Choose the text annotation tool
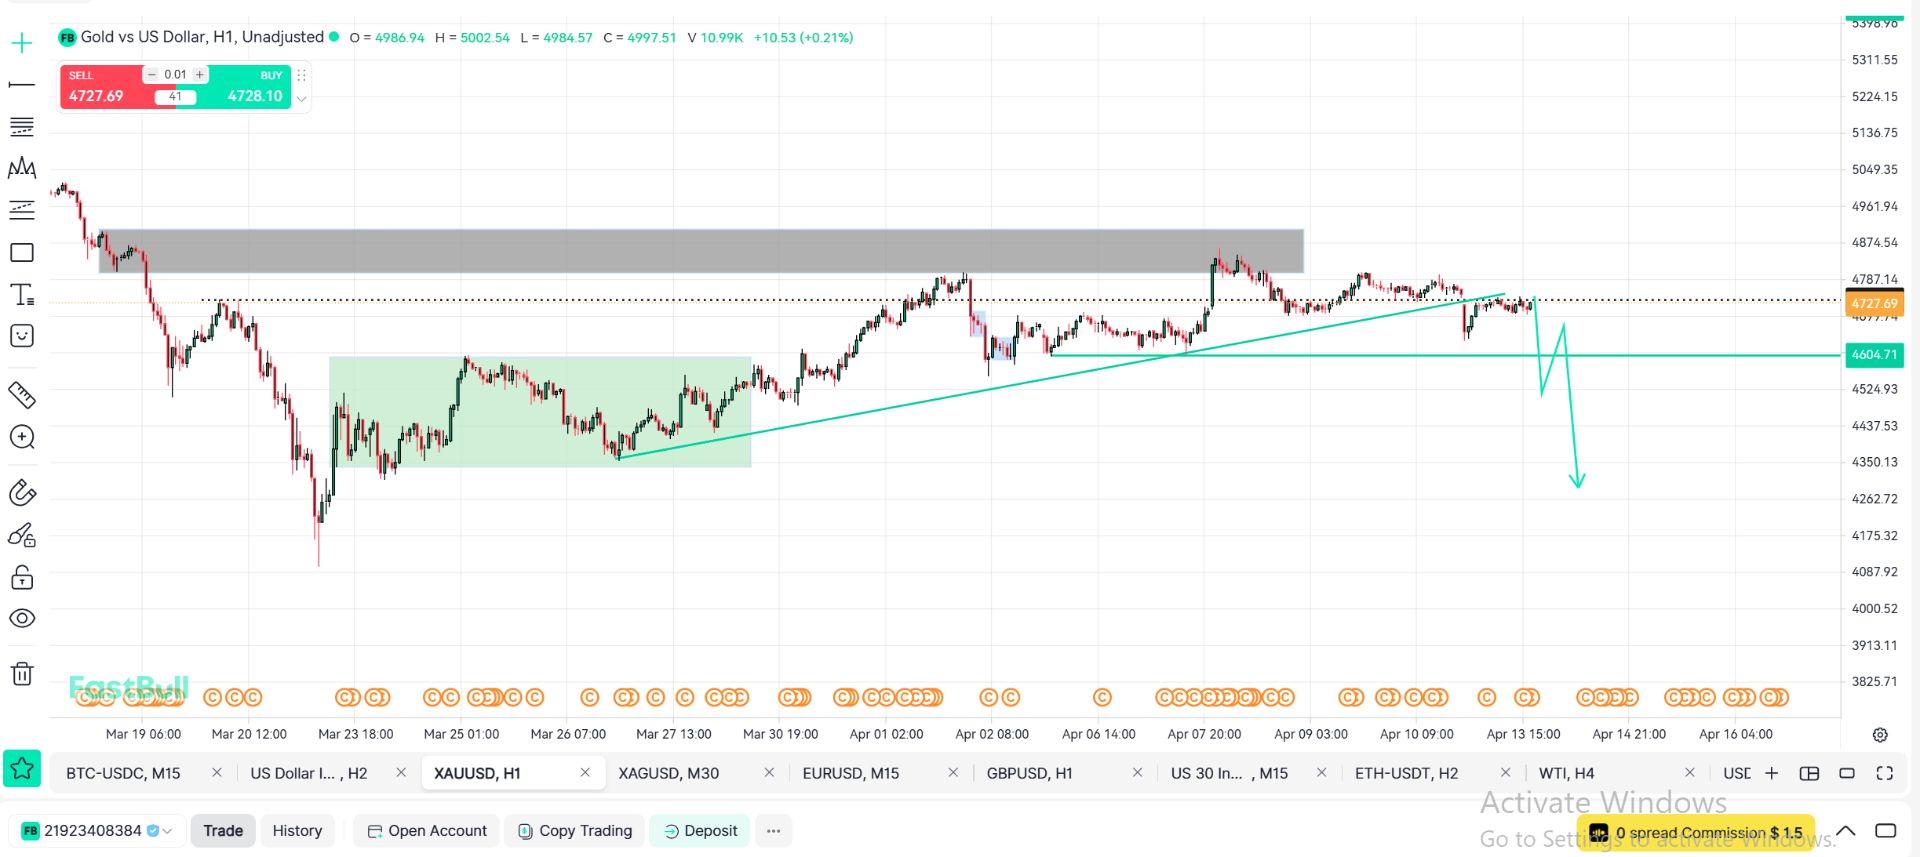The height and width of the screenshot is (857, 1920). click(x=21, y=295)
